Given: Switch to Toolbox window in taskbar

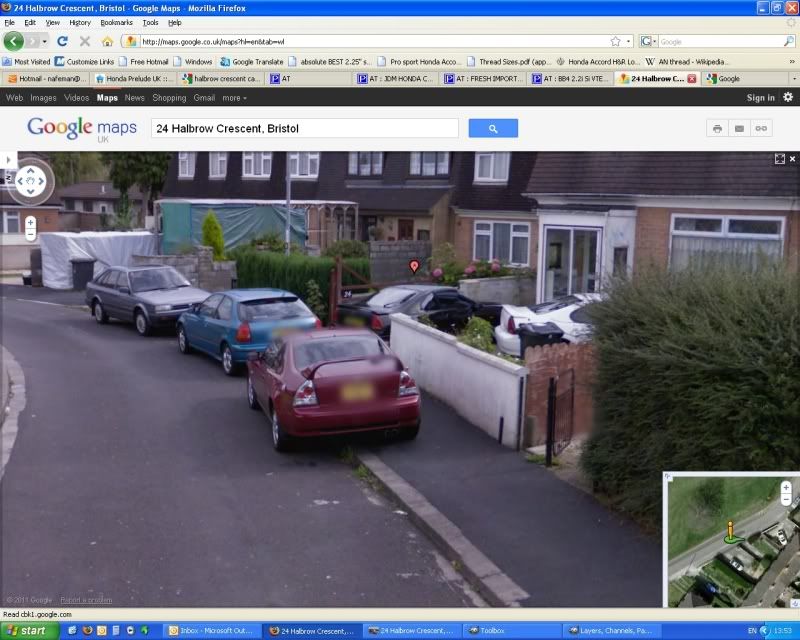Looking at the screenshot, I should pyautogui.click(x=513, y=631).
